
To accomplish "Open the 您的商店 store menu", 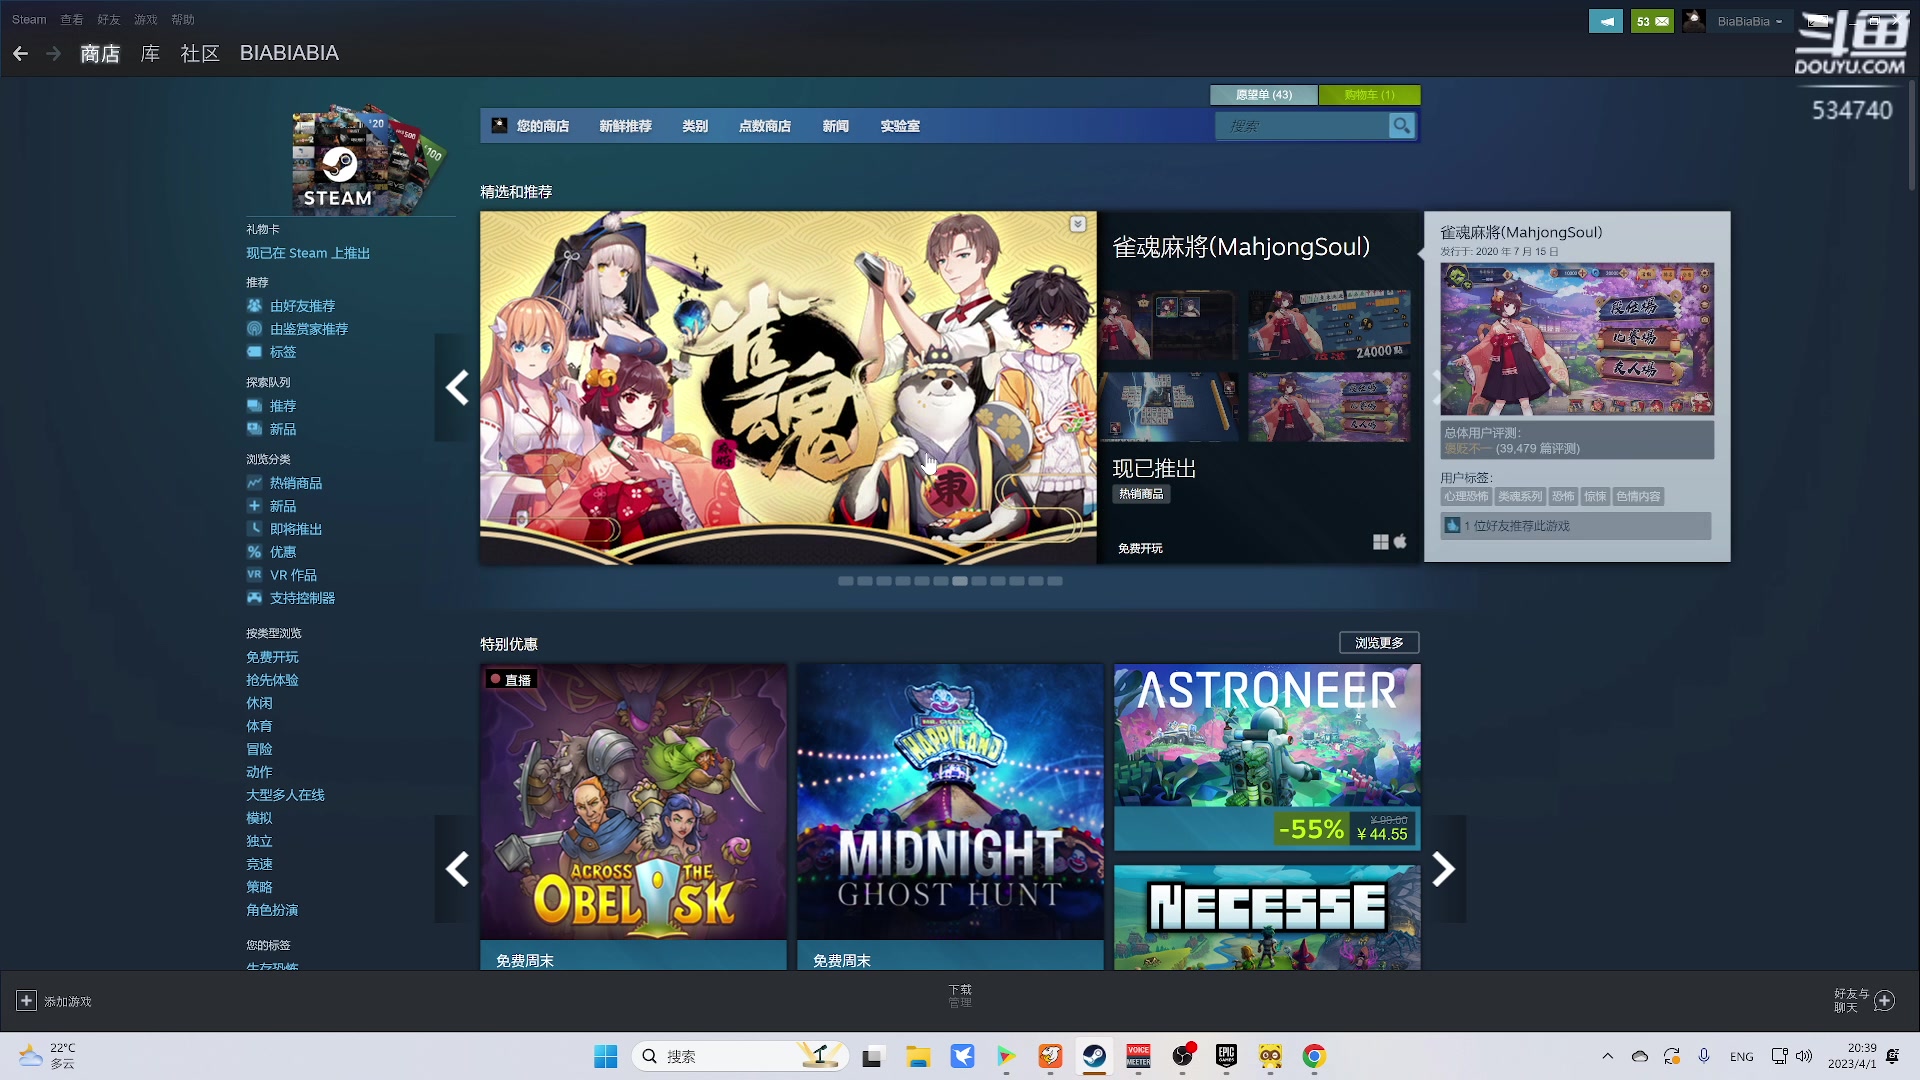I will (543, 126).
